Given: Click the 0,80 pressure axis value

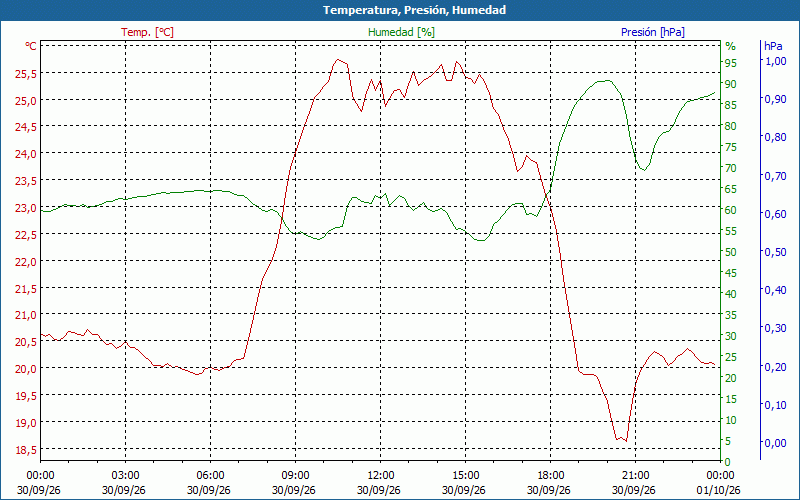Looking at the screenshot, I should point(776,137).
